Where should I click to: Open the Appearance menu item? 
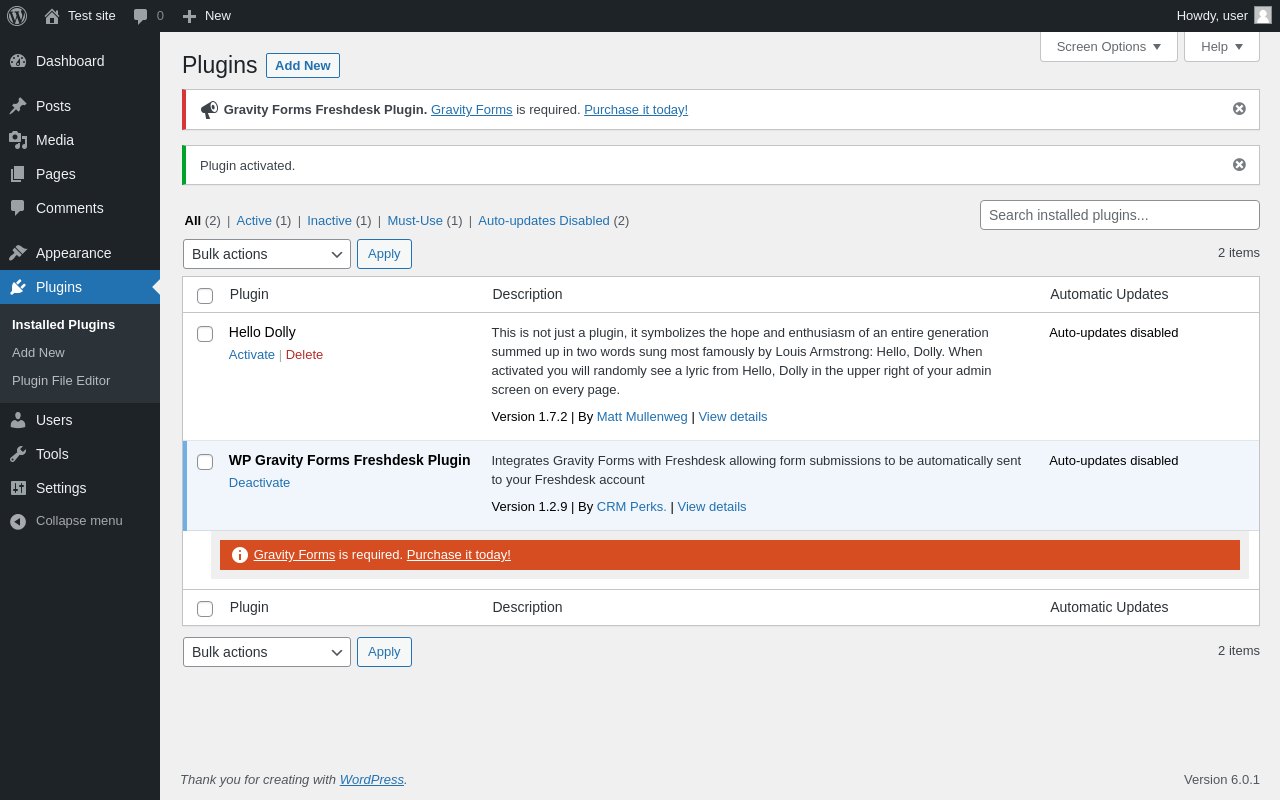point(80,253)
